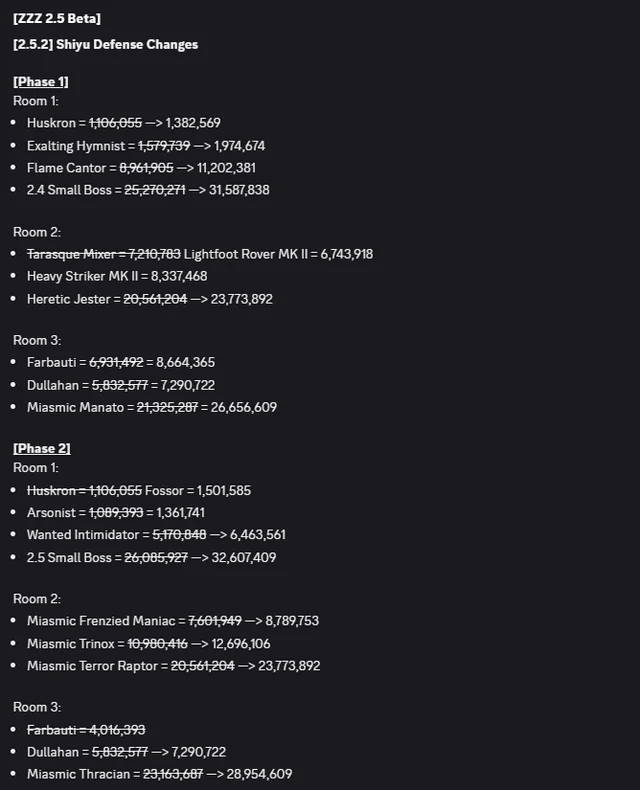Click the Heavy Striker MK II entry
This screenshot has width=640, height=790.
[x=131, y=276]
